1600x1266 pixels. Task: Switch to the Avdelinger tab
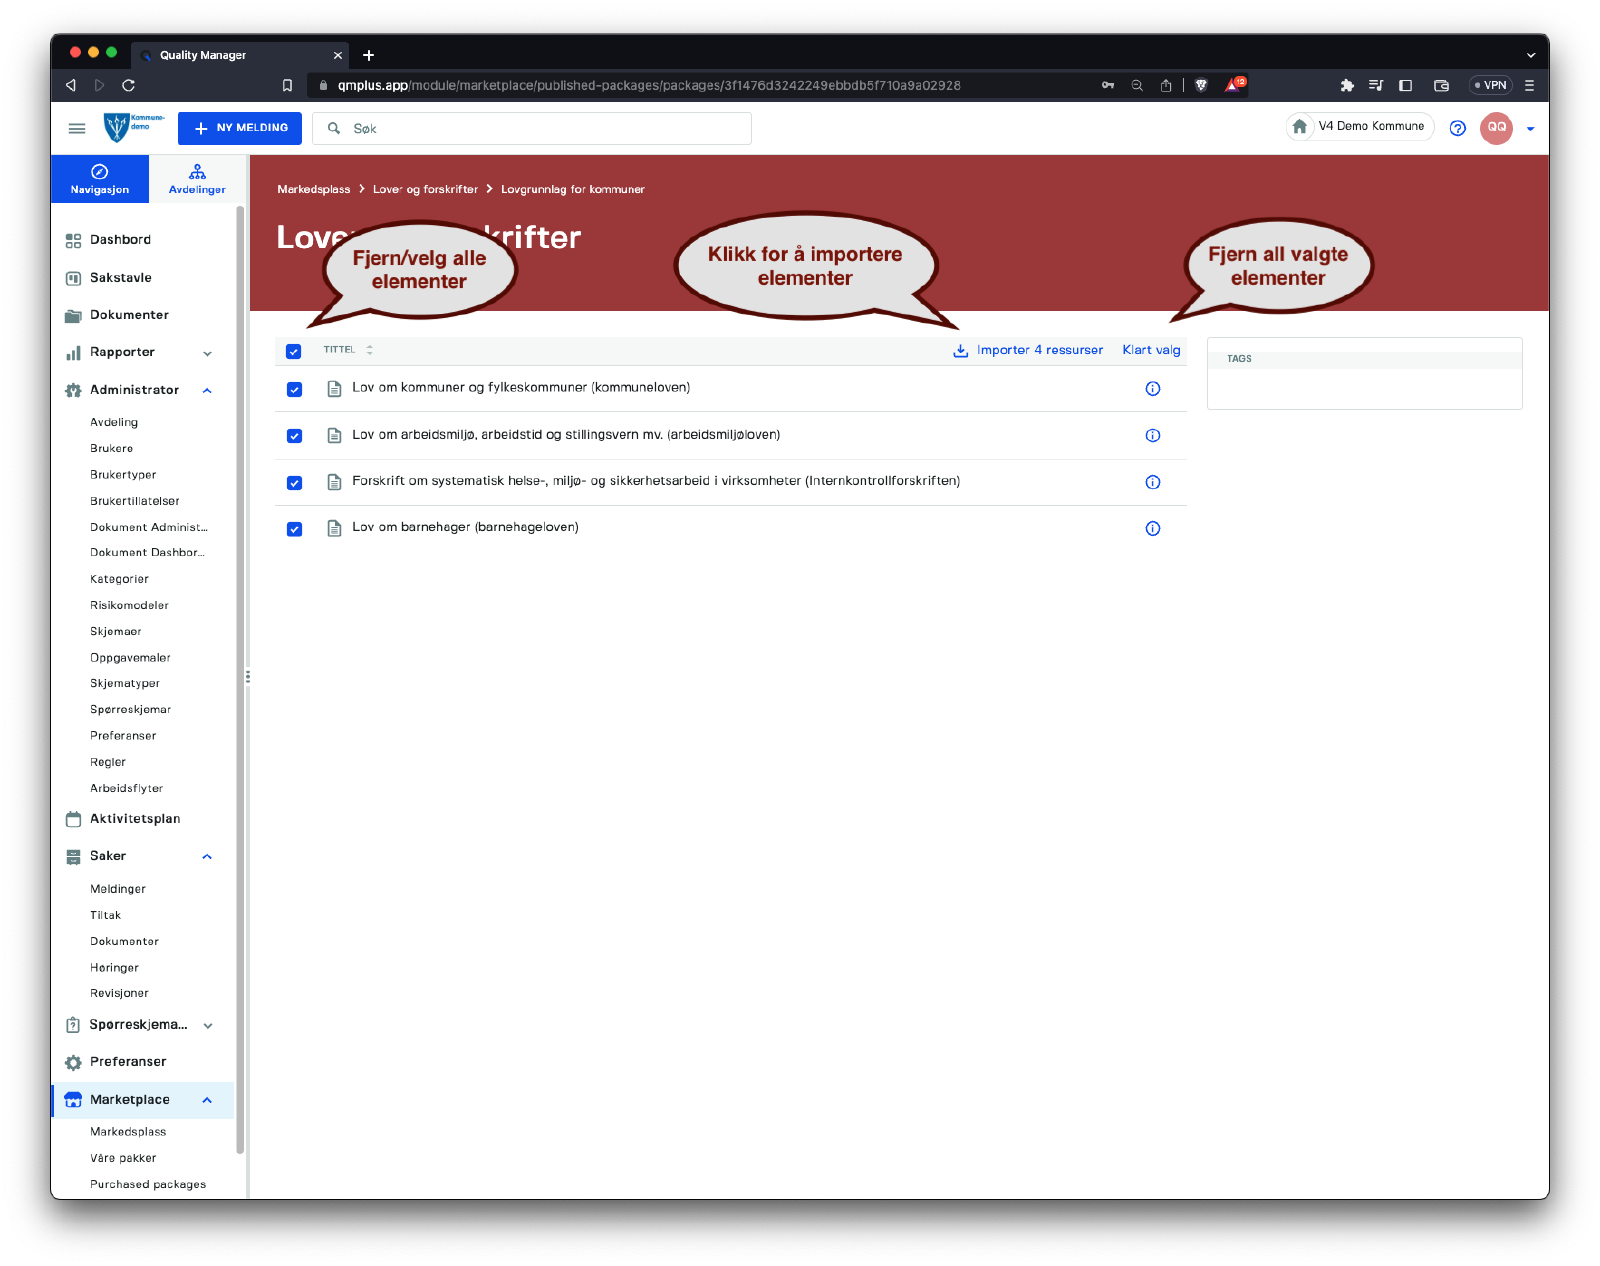click(x=197, y=179)
